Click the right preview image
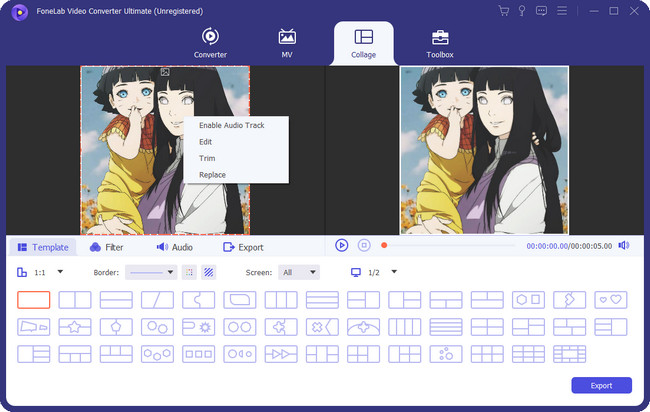The image size is (650, 412). point(484,150)
